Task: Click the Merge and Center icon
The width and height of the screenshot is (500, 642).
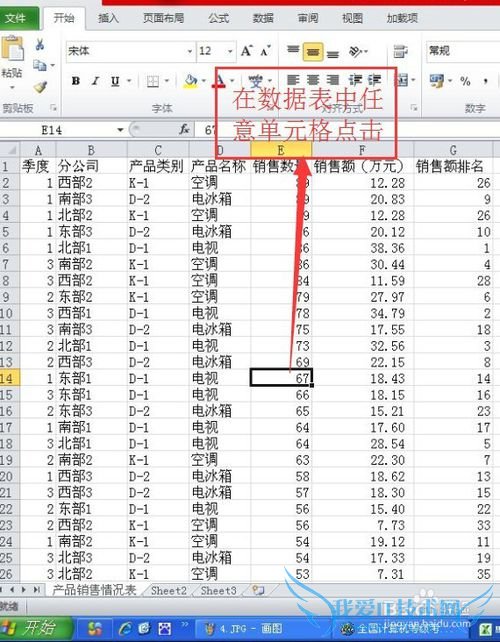Action: tap(402, 80)
